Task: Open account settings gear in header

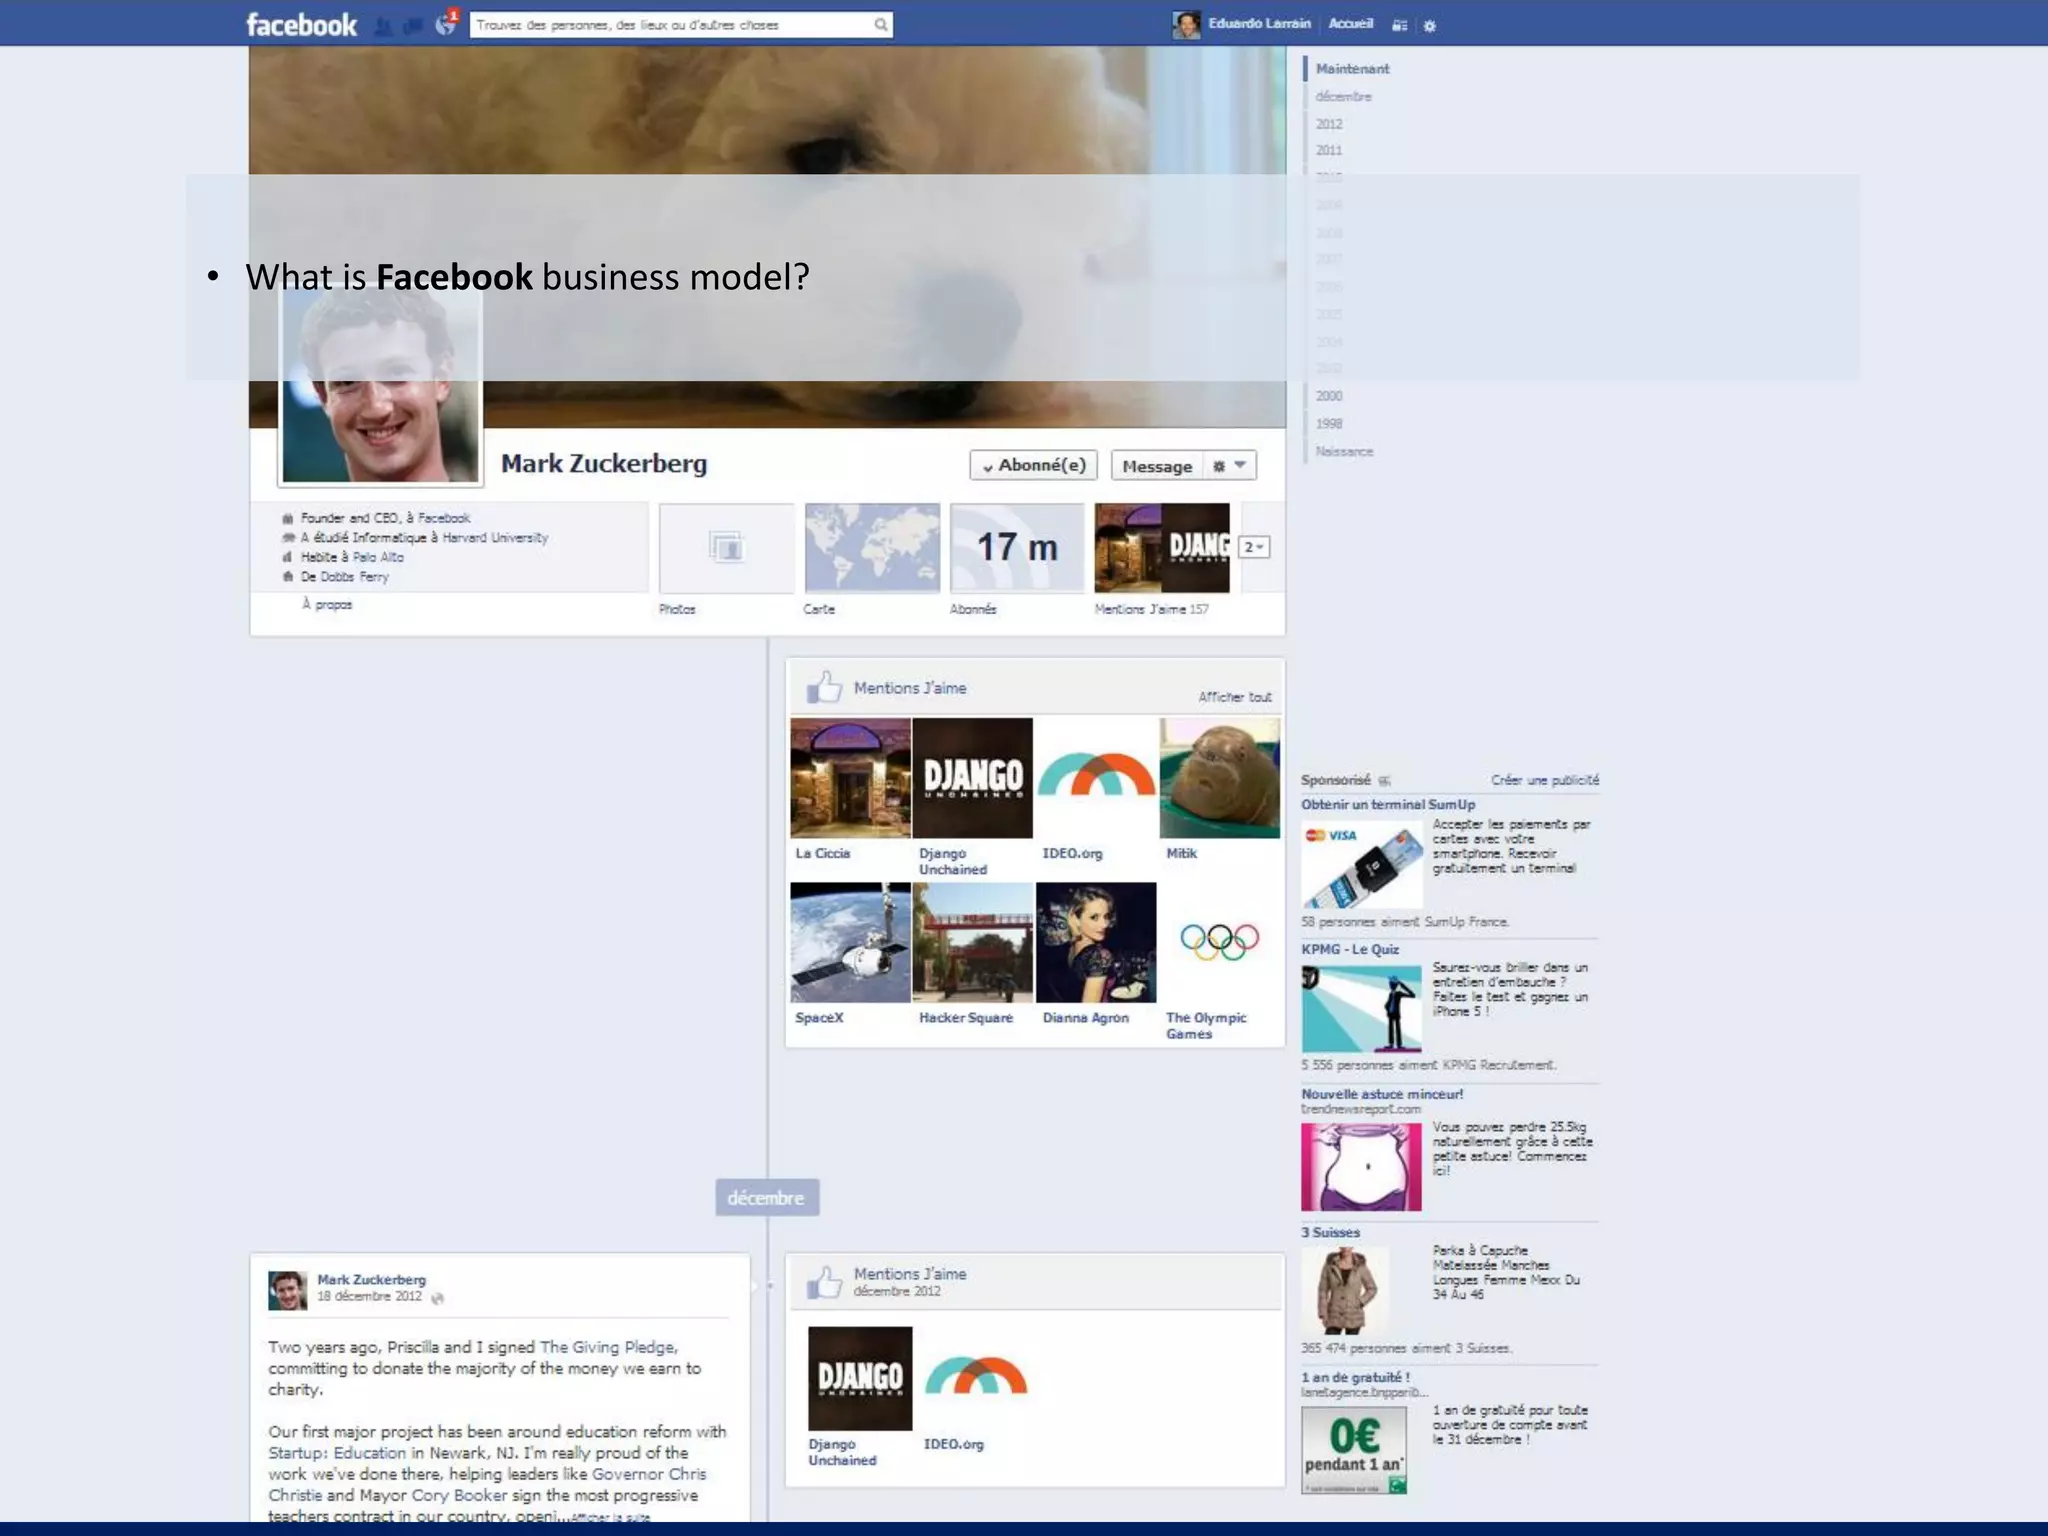Action: pos(1429,26)
